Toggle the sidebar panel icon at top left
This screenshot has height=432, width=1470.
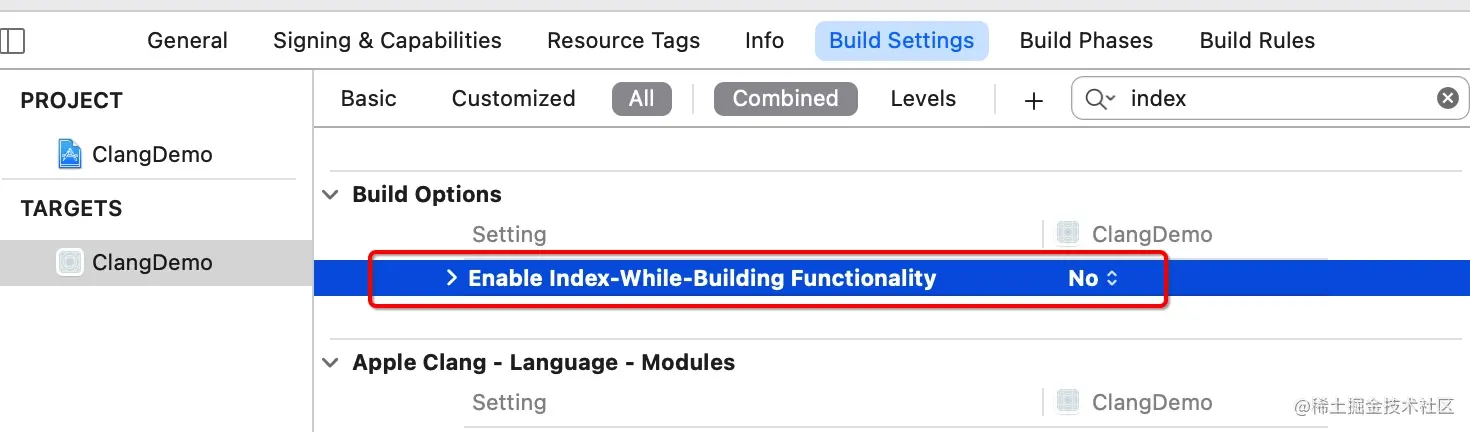[12, 41]
